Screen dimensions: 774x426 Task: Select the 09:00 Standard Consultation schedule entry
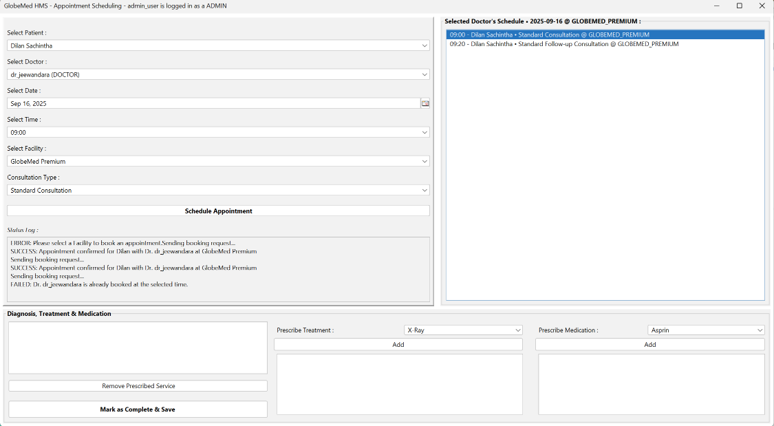[x=605, y=35]
